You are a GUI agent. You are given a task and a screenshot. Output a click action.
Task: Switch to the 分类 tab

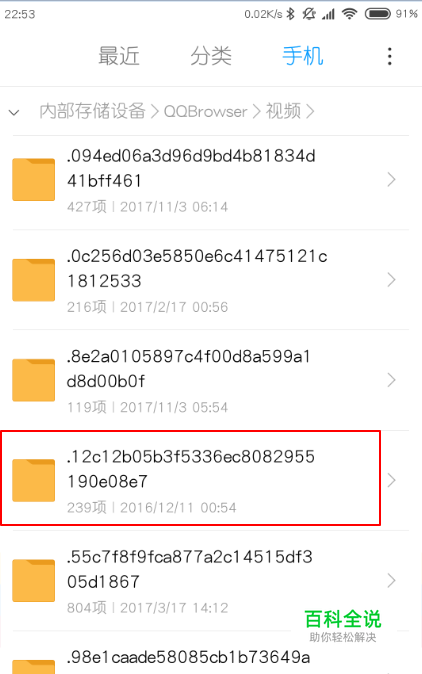[211, 56]
